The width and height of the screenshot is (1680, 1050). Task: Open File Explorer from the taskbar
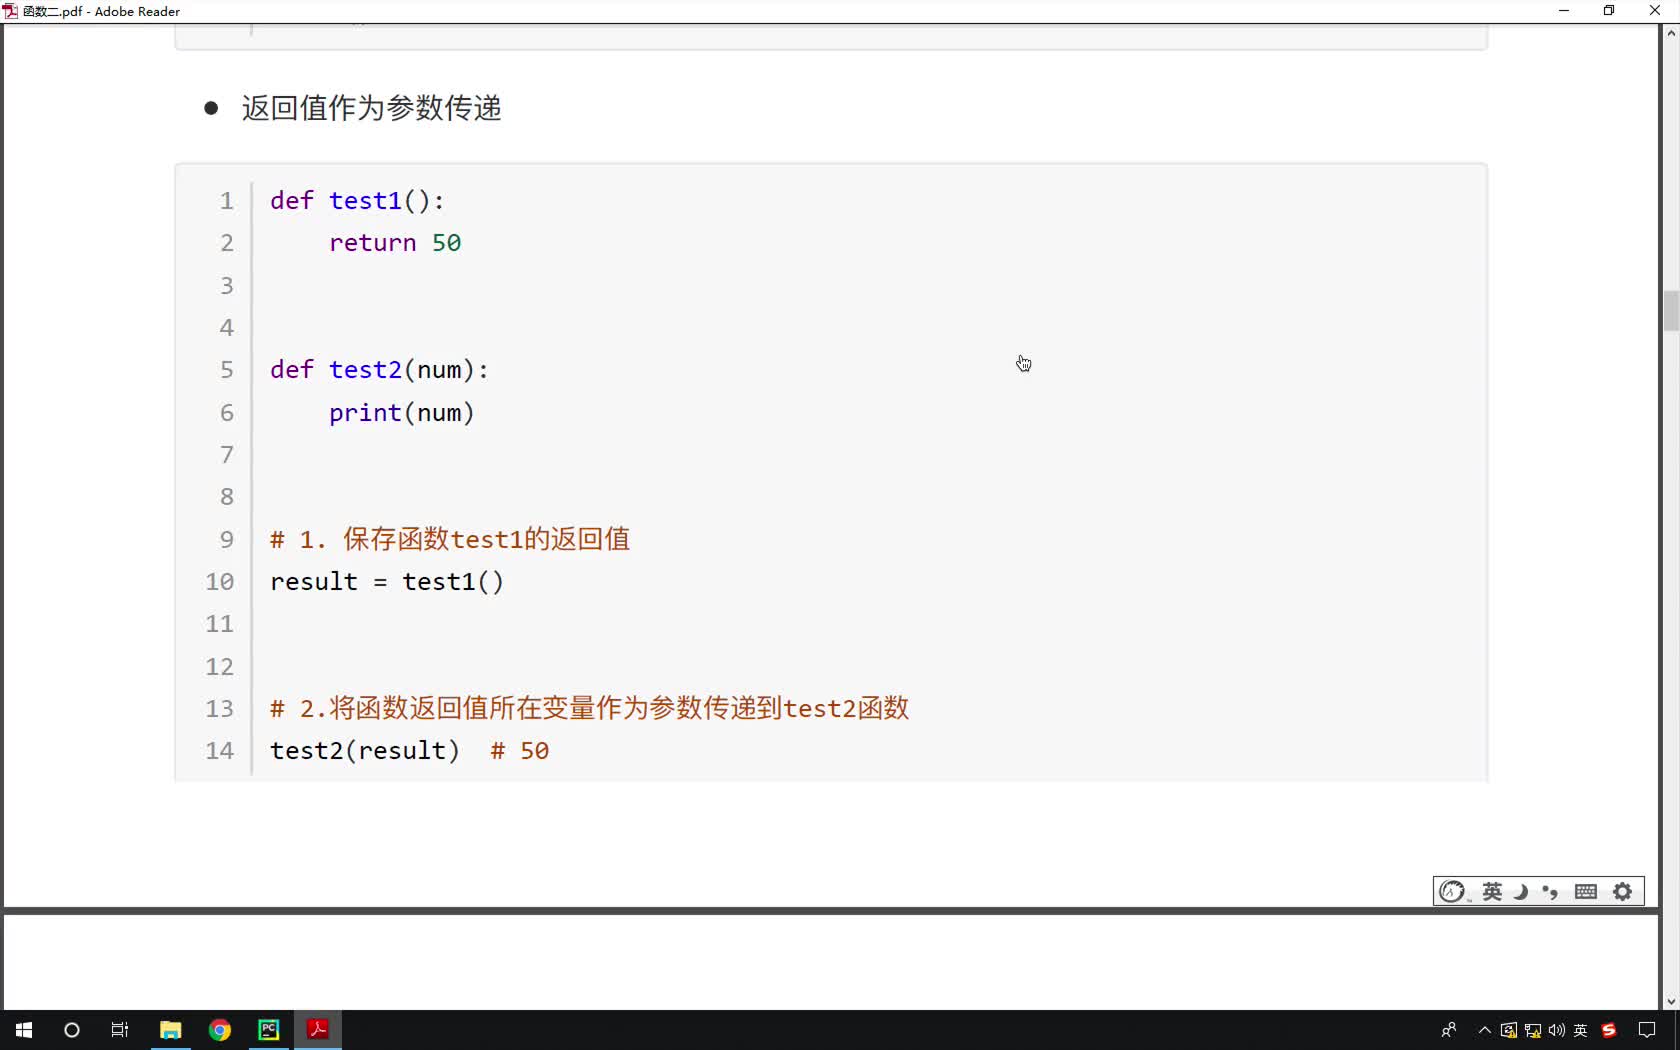pyautogui.click(x=171, y=1030)
